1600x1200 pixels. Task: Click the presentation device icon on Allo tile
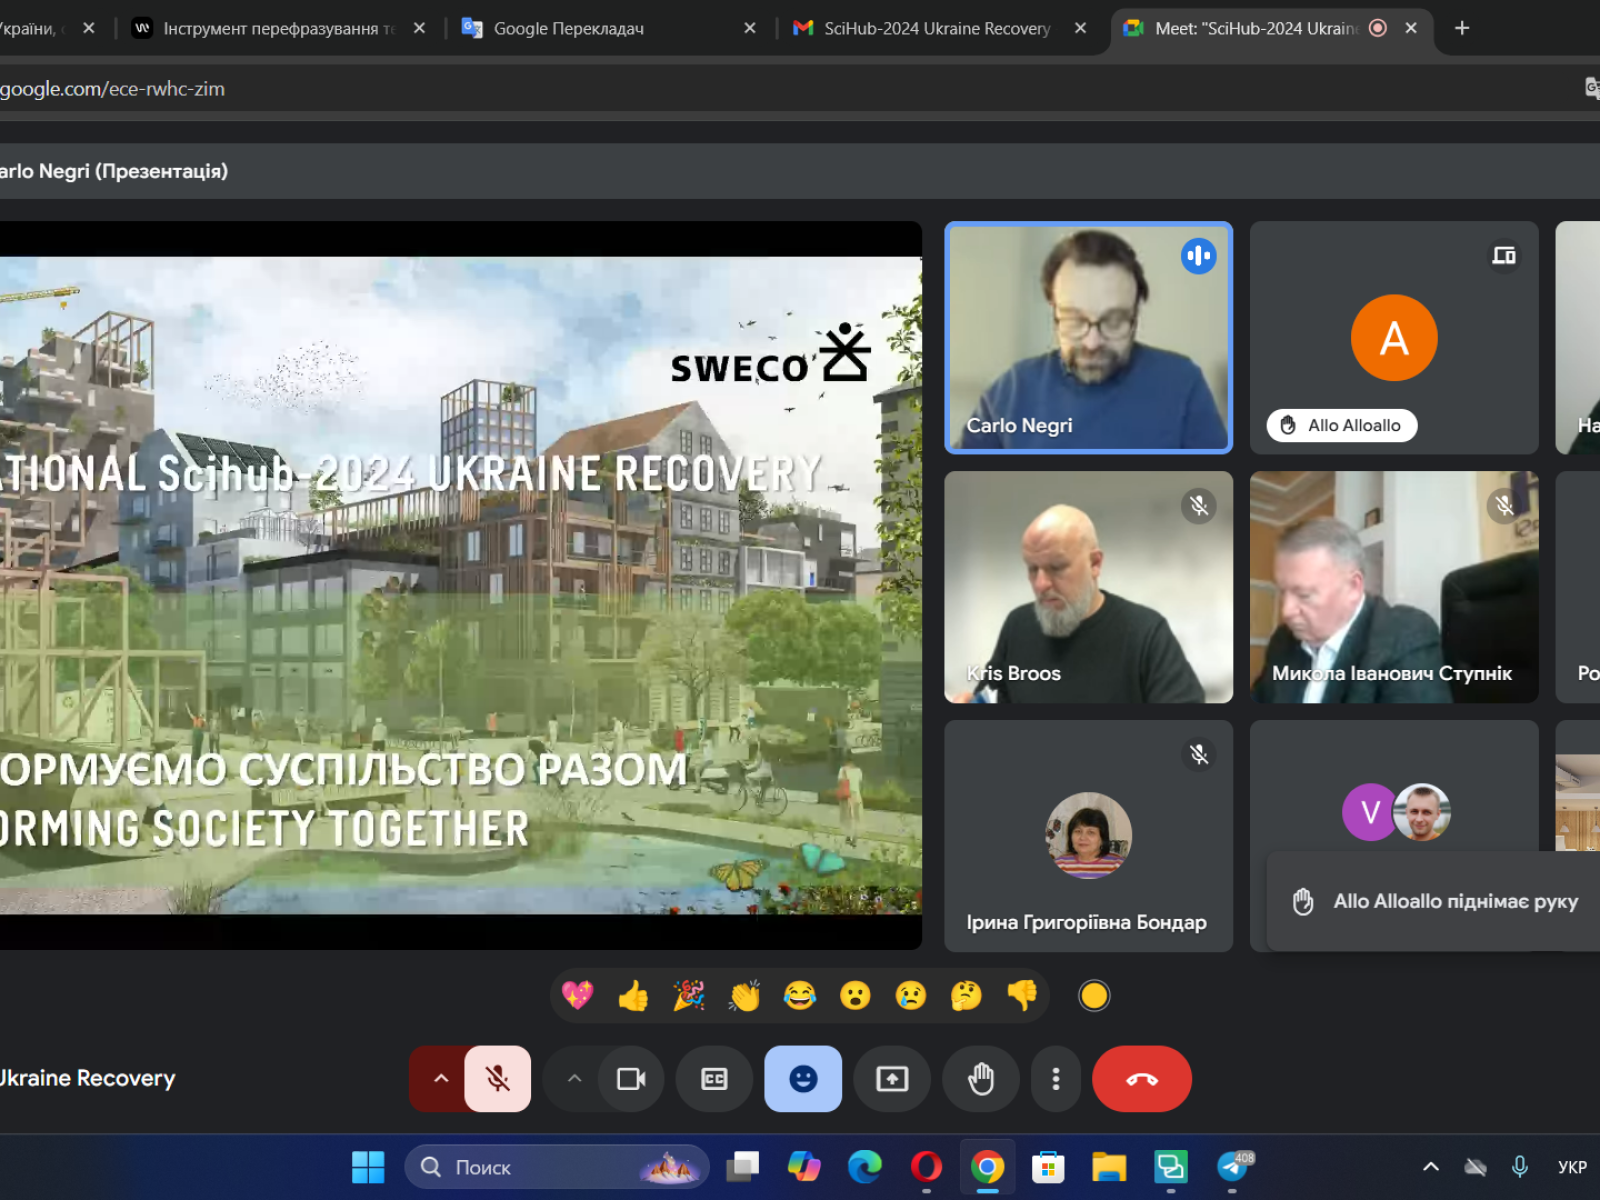point(1504,256)
